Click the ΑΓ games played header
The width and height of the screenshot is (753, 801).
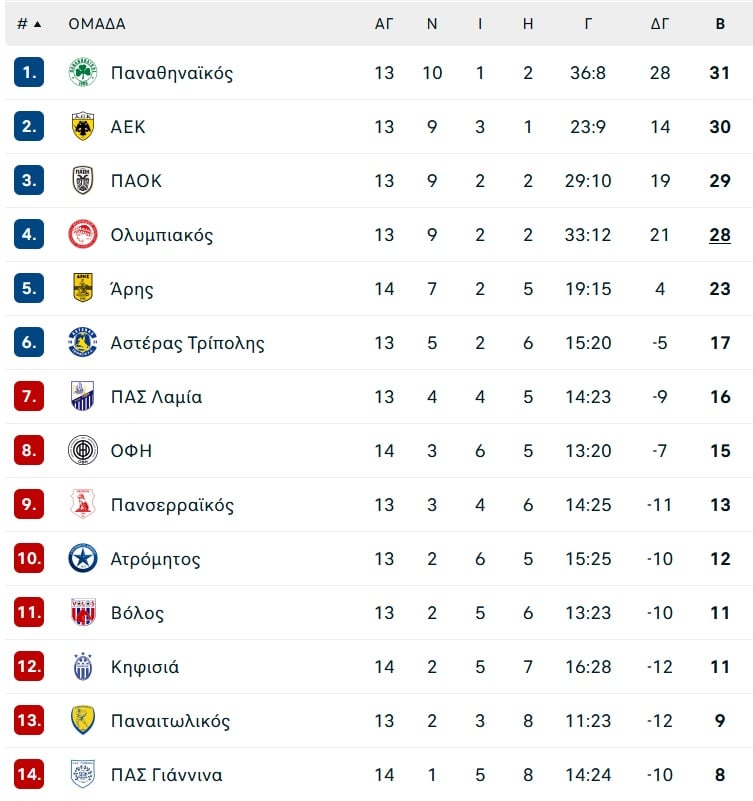pos(384,23)
